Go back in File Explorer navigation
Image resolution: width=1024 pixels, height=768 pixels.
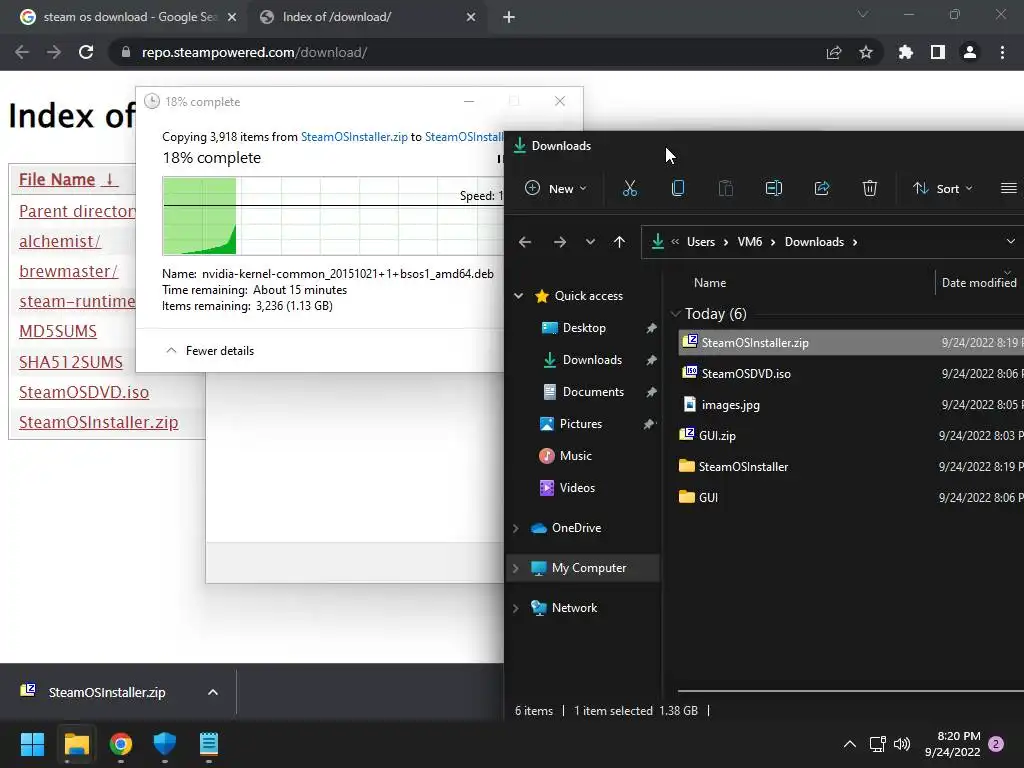(x=524, y=242)
